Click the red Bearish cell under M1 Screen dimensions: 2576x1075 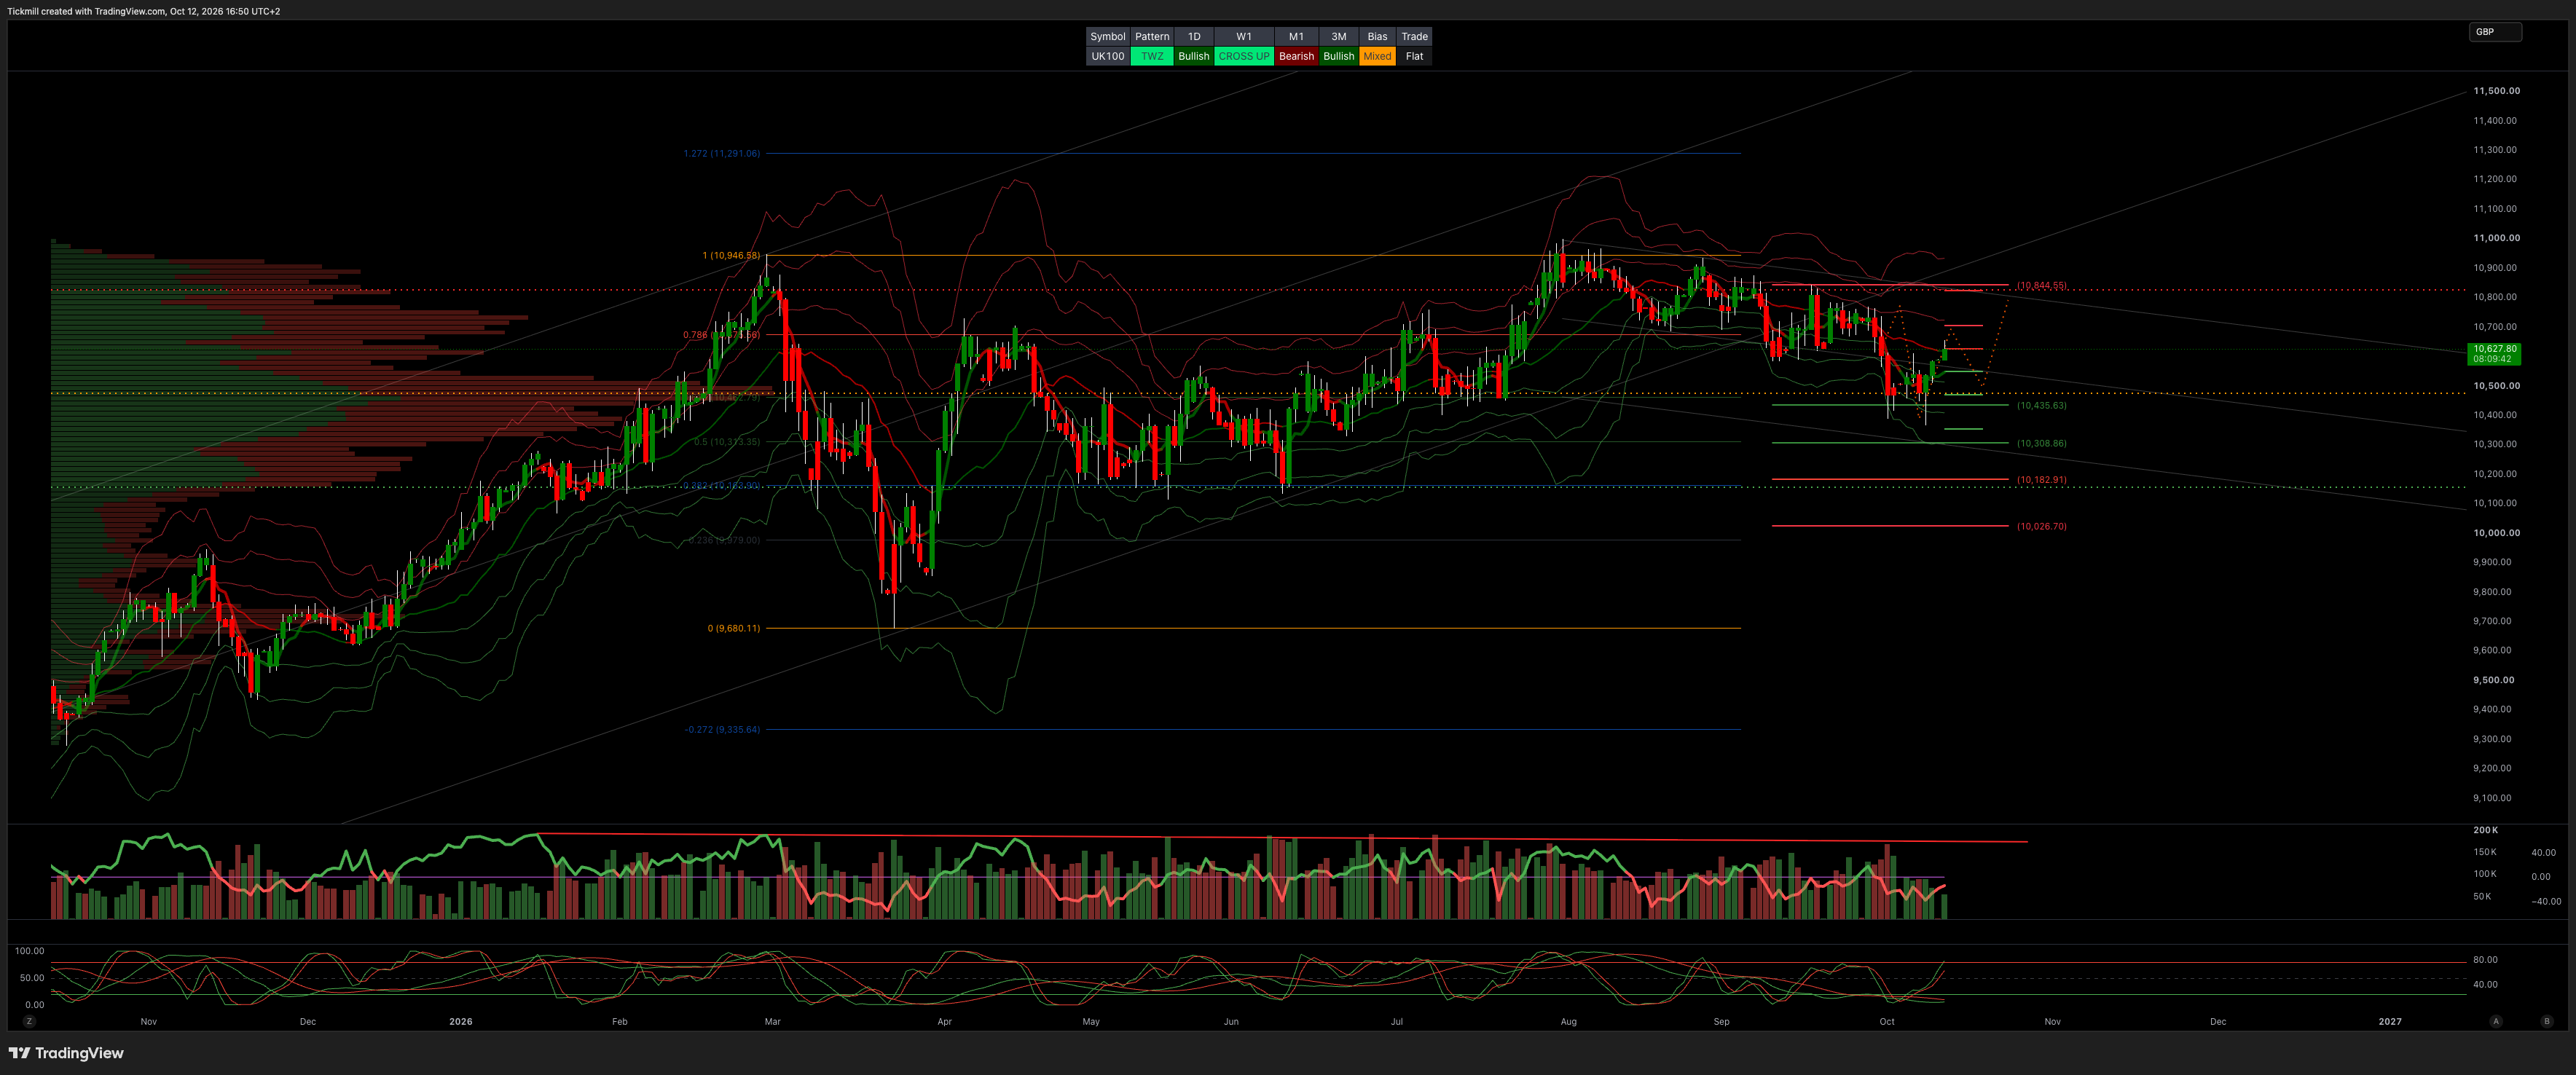(x=1296, y=56)
